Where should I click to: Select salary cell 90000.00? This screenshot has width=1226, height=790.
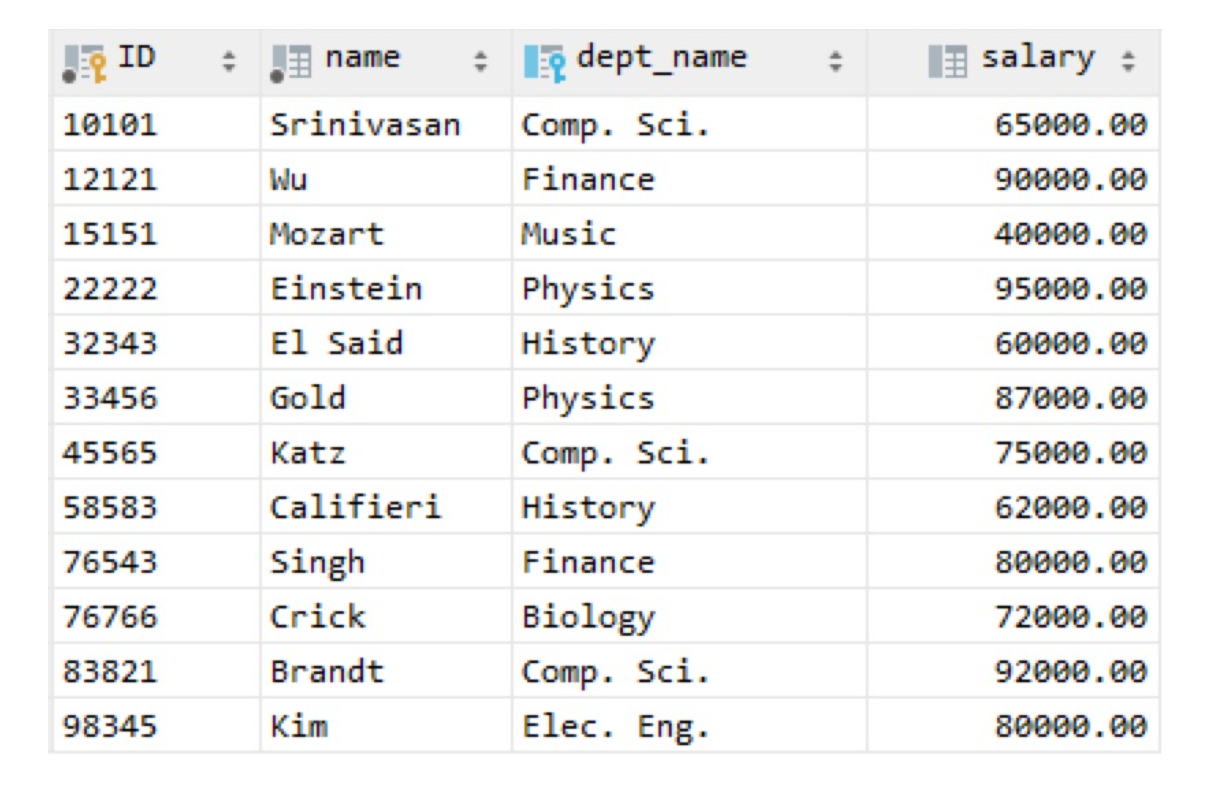pos(1014,179)
